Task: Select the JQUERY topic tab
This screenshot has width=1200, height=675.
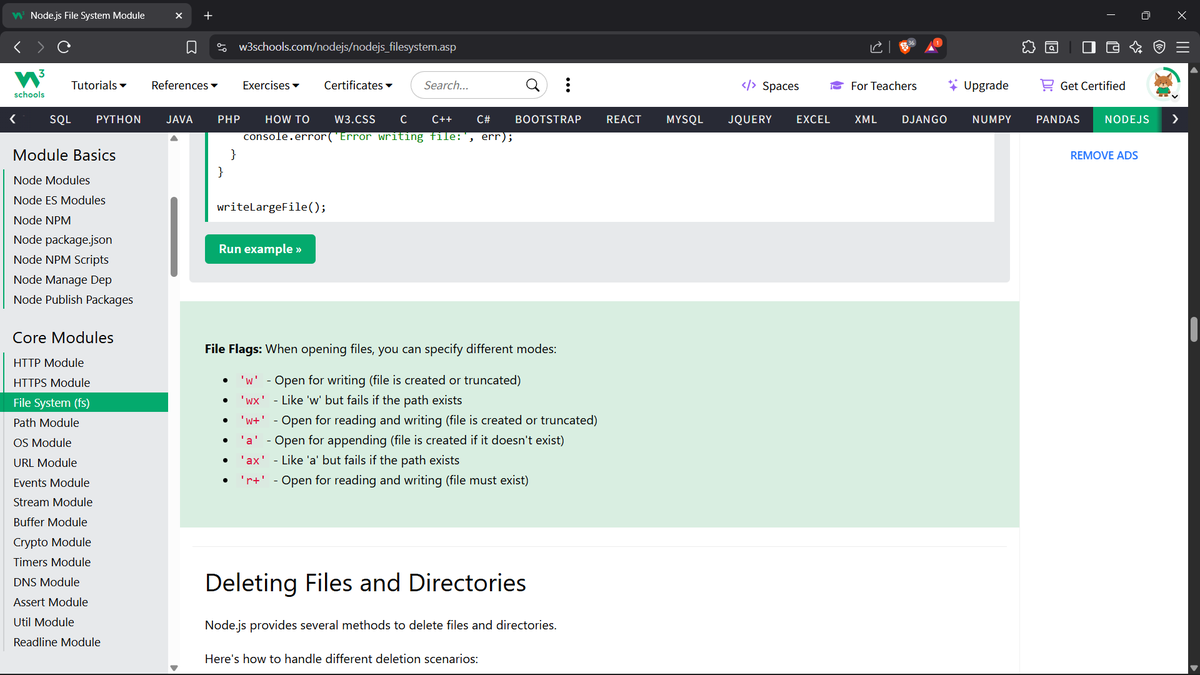Action: 750,119
